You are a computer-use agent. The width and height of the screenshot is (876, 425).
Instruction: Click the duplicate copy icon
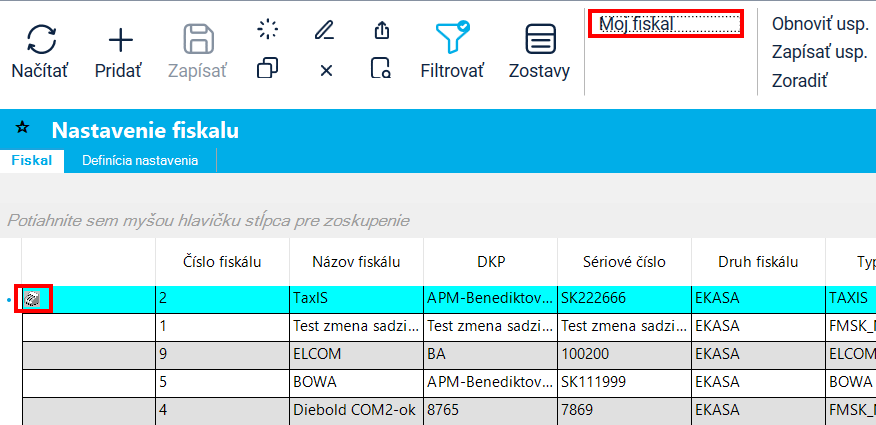pyautogui.click(x=268, y=69)
